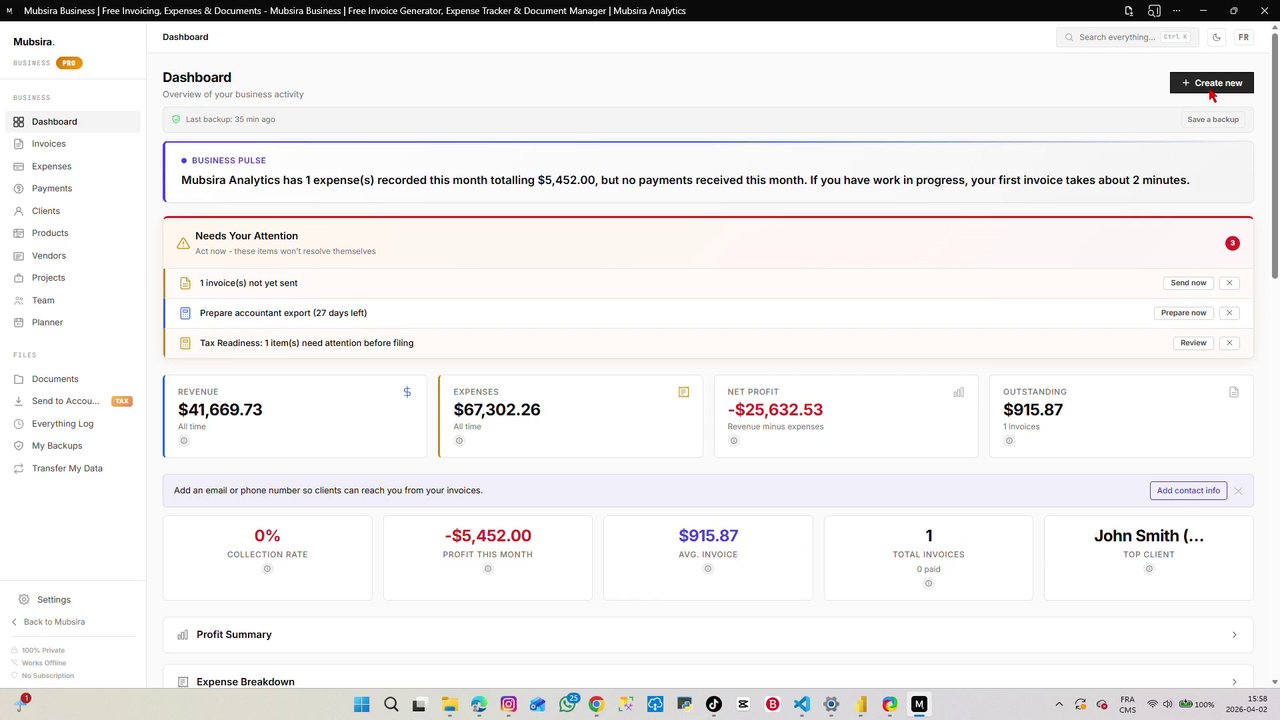Click the Vendors truck icon
The image size is (1280, 720).
[19, 256]
